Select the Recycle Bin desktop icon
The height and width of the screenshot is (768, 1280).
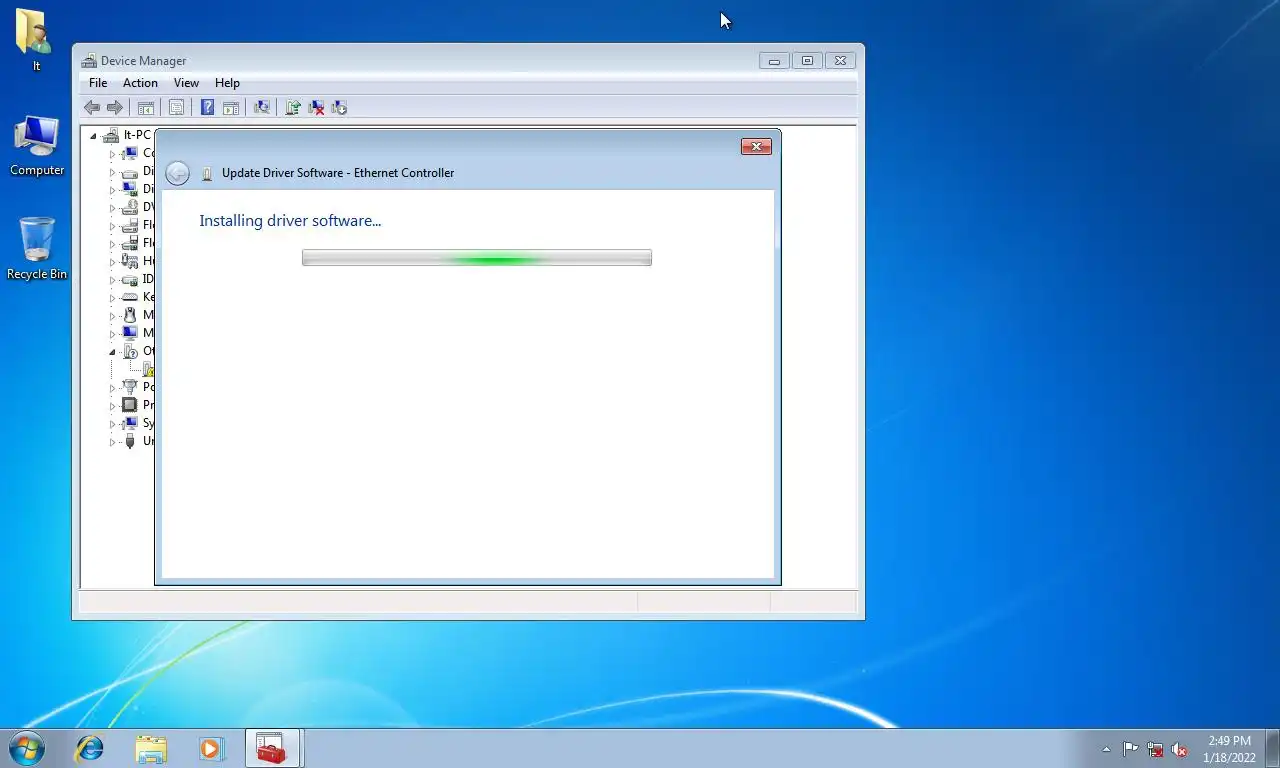(37, 249)
